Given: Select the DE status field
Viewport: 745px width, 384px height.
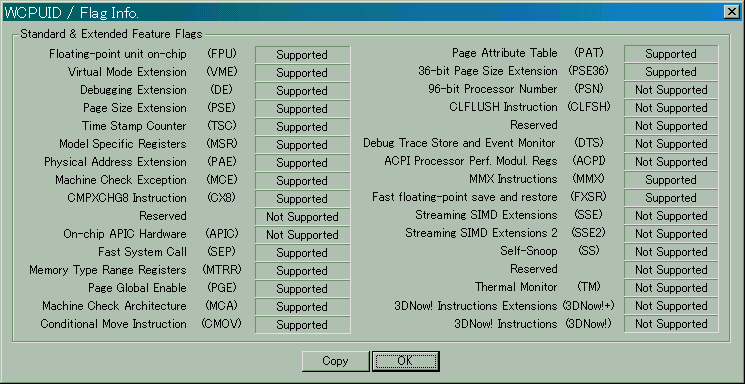Looking at the screenshot, I should [x=302, y=91].
